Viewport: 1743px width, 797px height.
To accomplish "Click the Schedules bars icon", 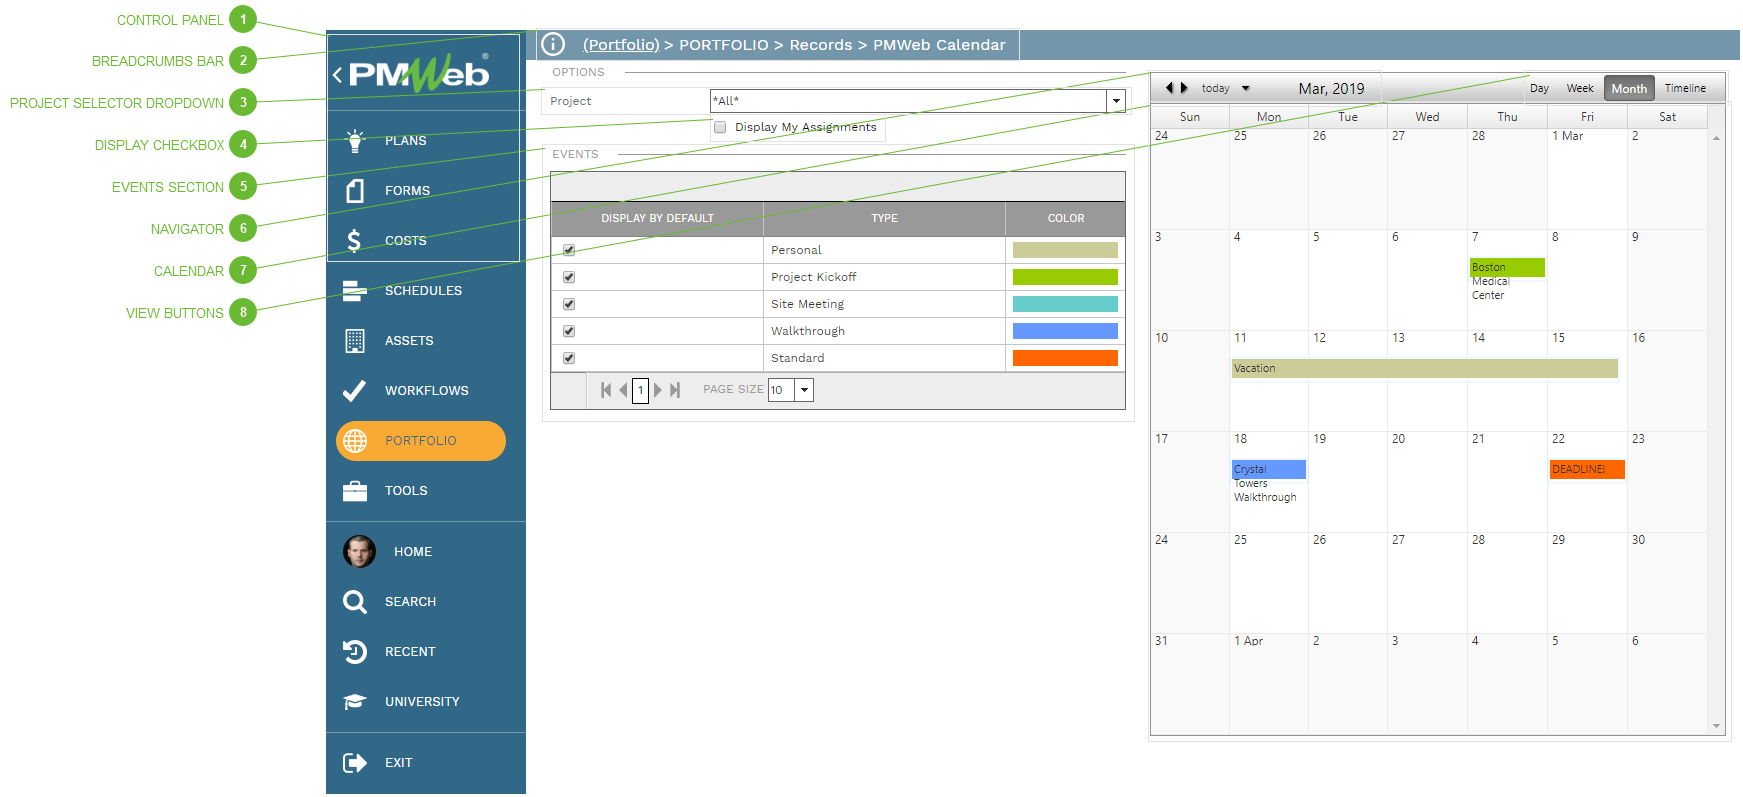I will (x=354, y=290).
